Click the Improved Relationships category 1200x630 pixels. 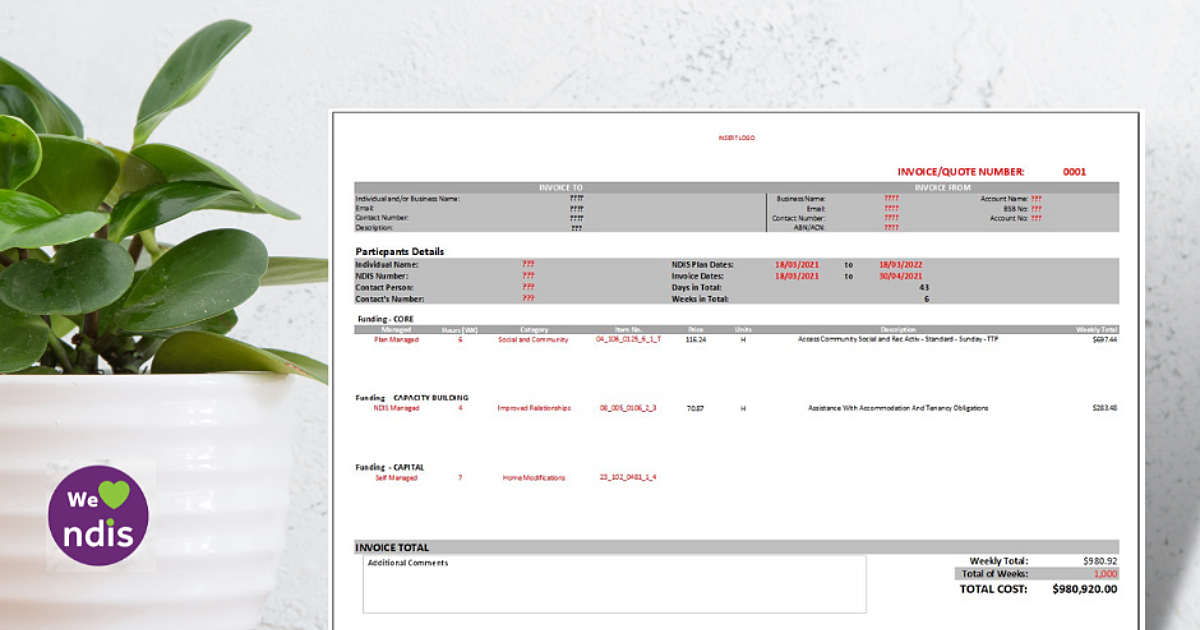pyautogui.click(x=536, y=408)
